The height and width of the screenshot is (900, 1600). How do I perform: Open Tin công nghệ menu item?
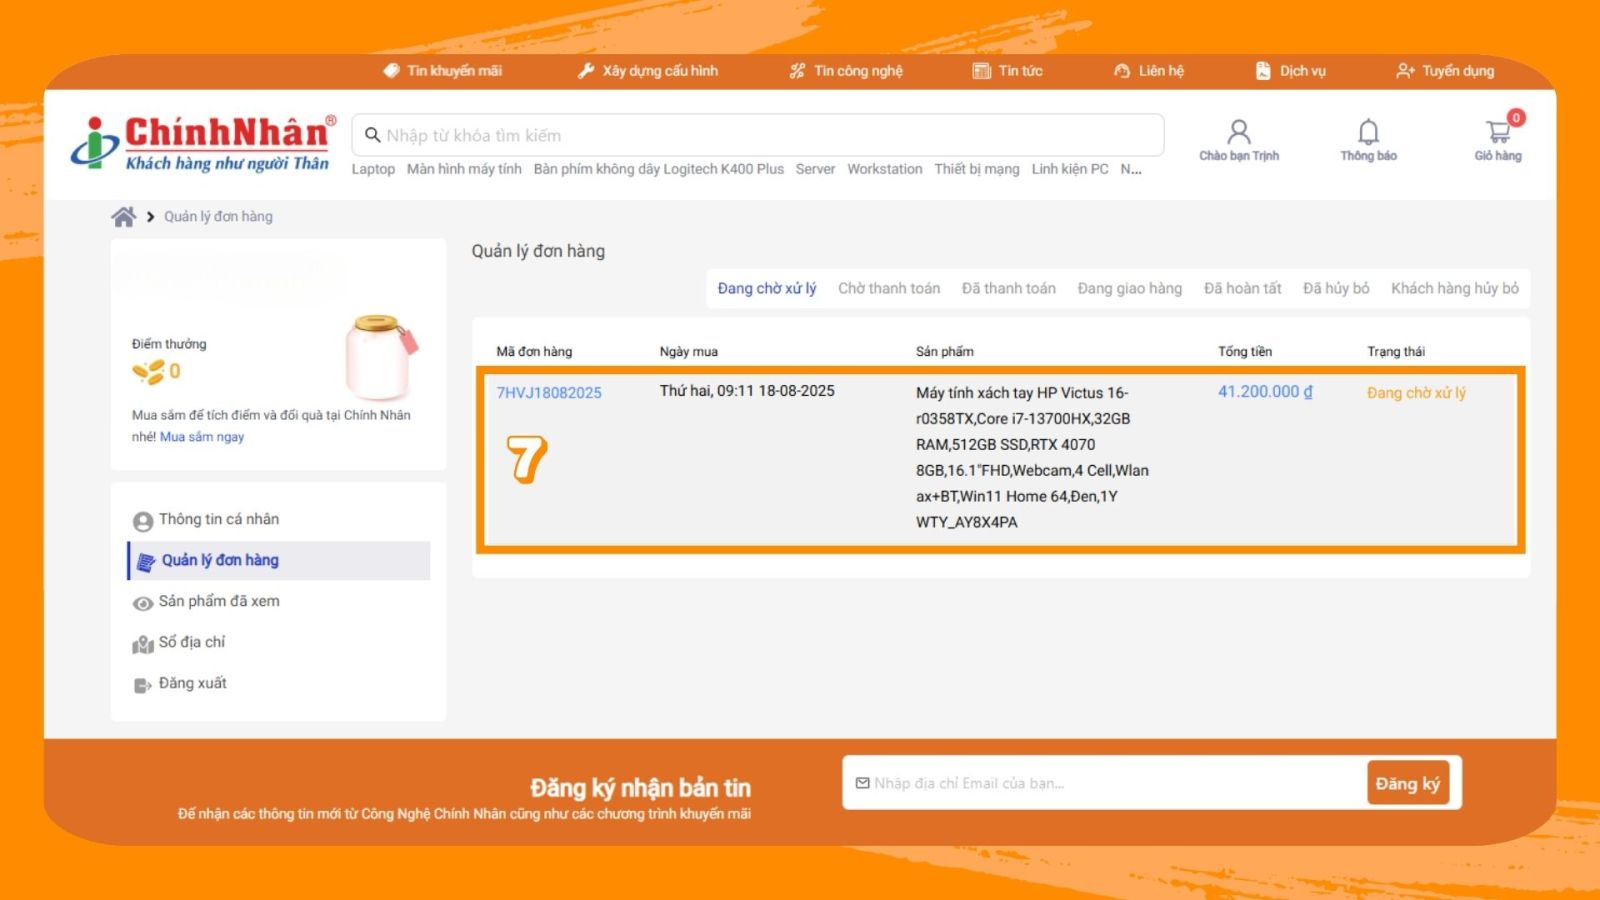858,71
